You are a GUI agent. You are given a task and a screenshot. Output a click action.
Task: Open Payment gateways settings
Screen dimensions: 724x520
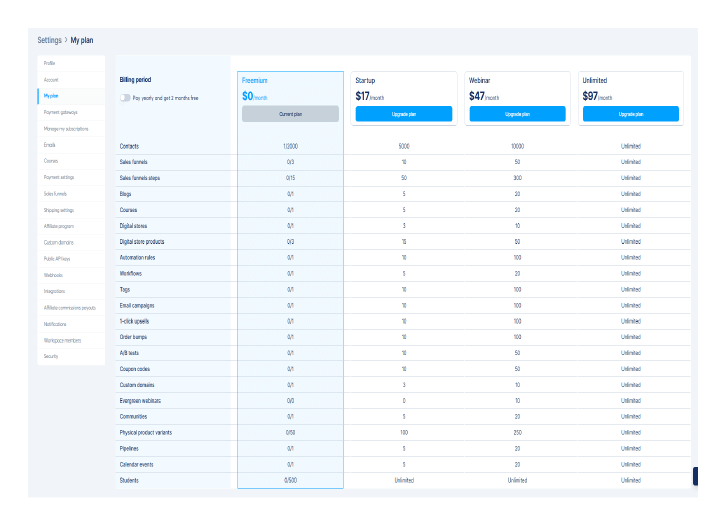pyautogui.click(x=71, y=112)
